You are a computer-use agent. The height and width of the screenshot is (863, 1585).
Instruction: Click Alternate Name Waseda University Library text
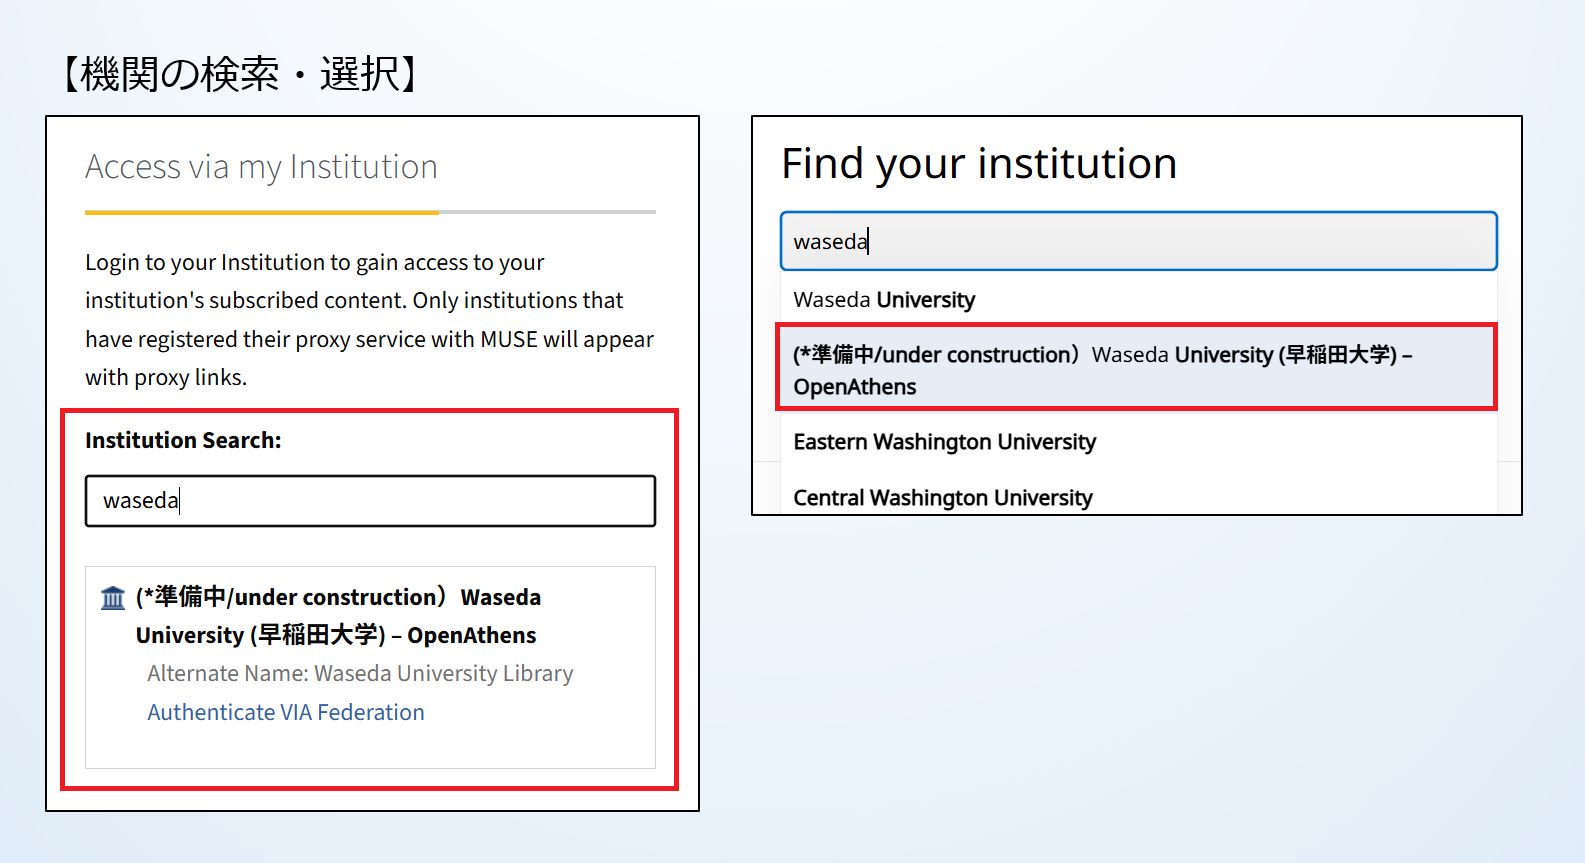pyautogui.click(x=360, y=674)
